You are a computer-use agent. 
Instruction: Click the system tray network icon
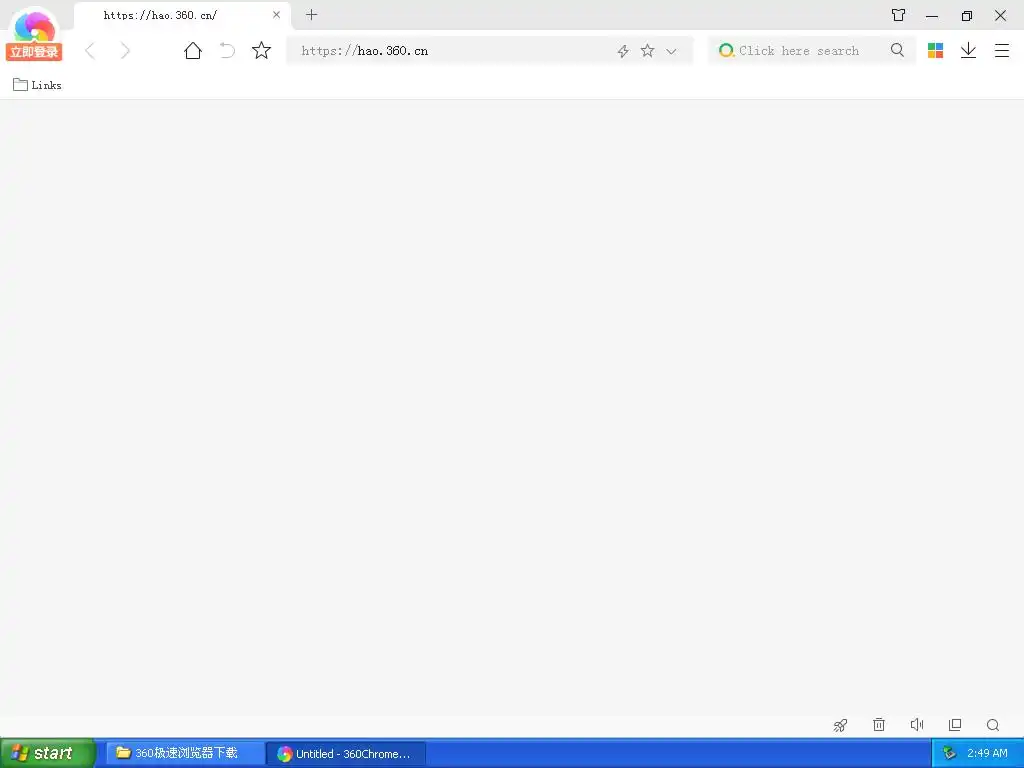950,754
